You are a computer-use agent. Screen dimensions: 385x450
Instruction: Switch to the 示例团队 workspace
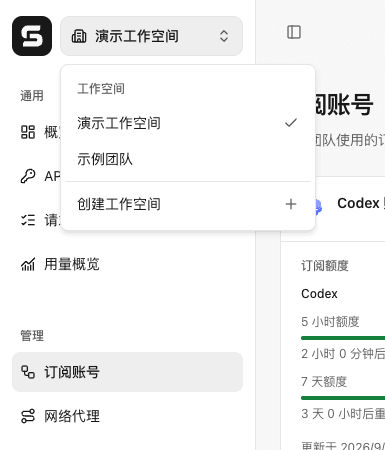(x=188, y=159)
